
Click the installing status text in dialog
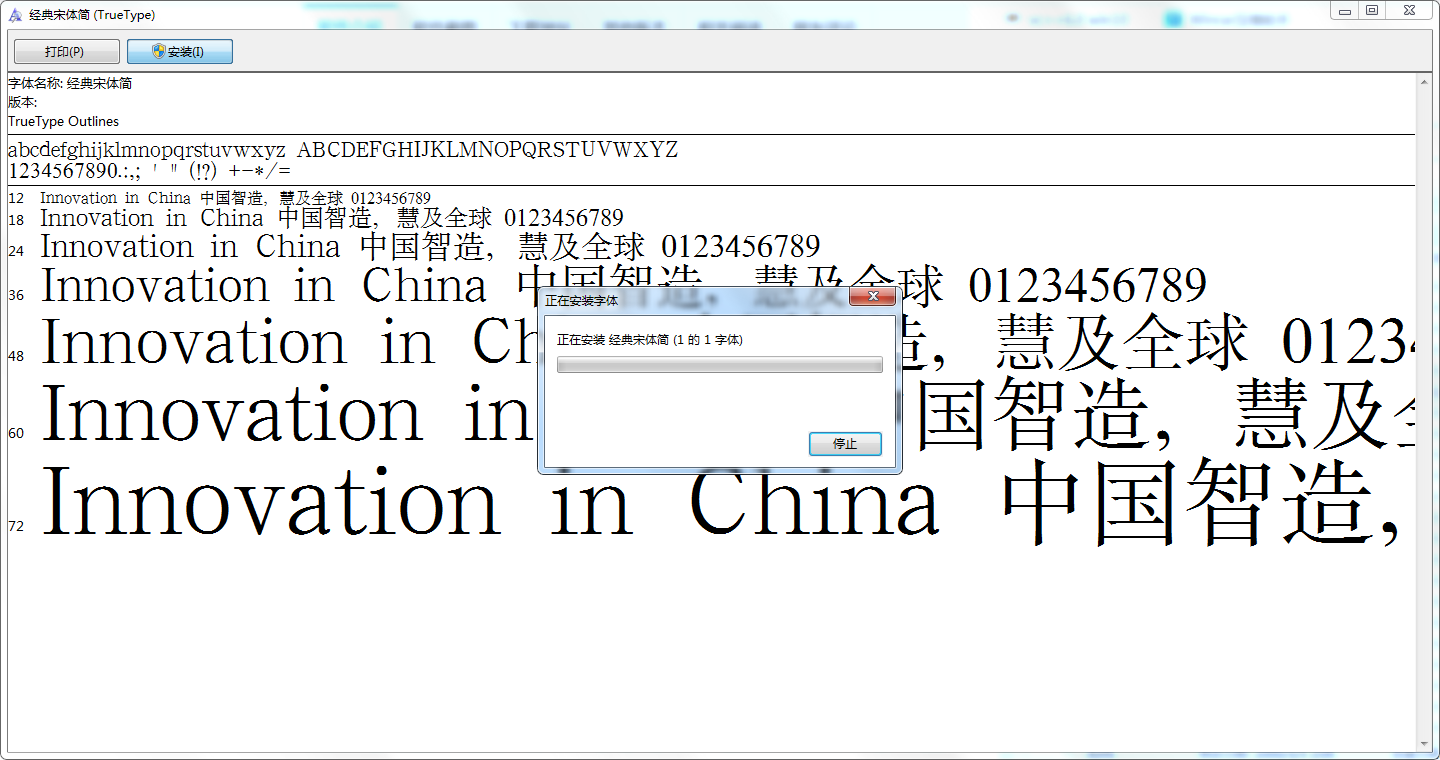tap(649, 340)
